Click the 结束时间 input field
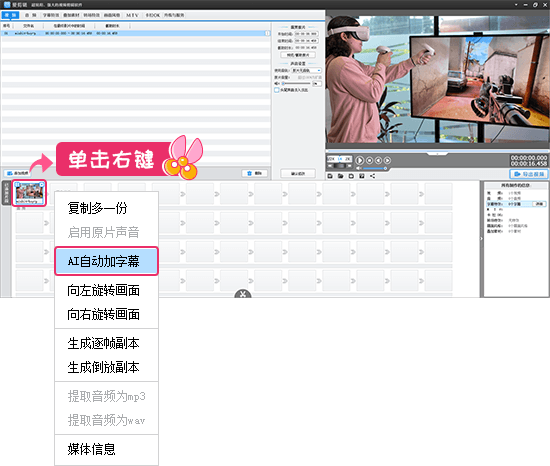550x466 pixels. [x=306, y=41]
